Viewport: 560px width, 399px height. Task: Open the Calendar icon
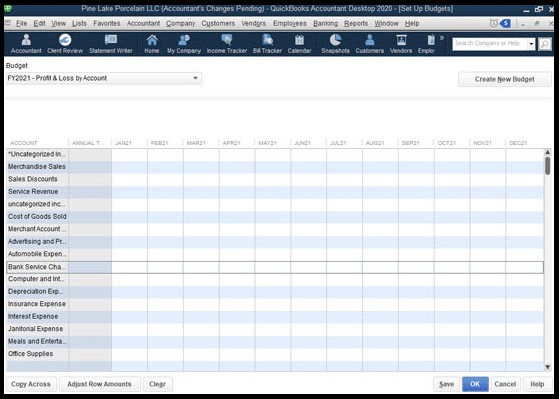point(299,44)
